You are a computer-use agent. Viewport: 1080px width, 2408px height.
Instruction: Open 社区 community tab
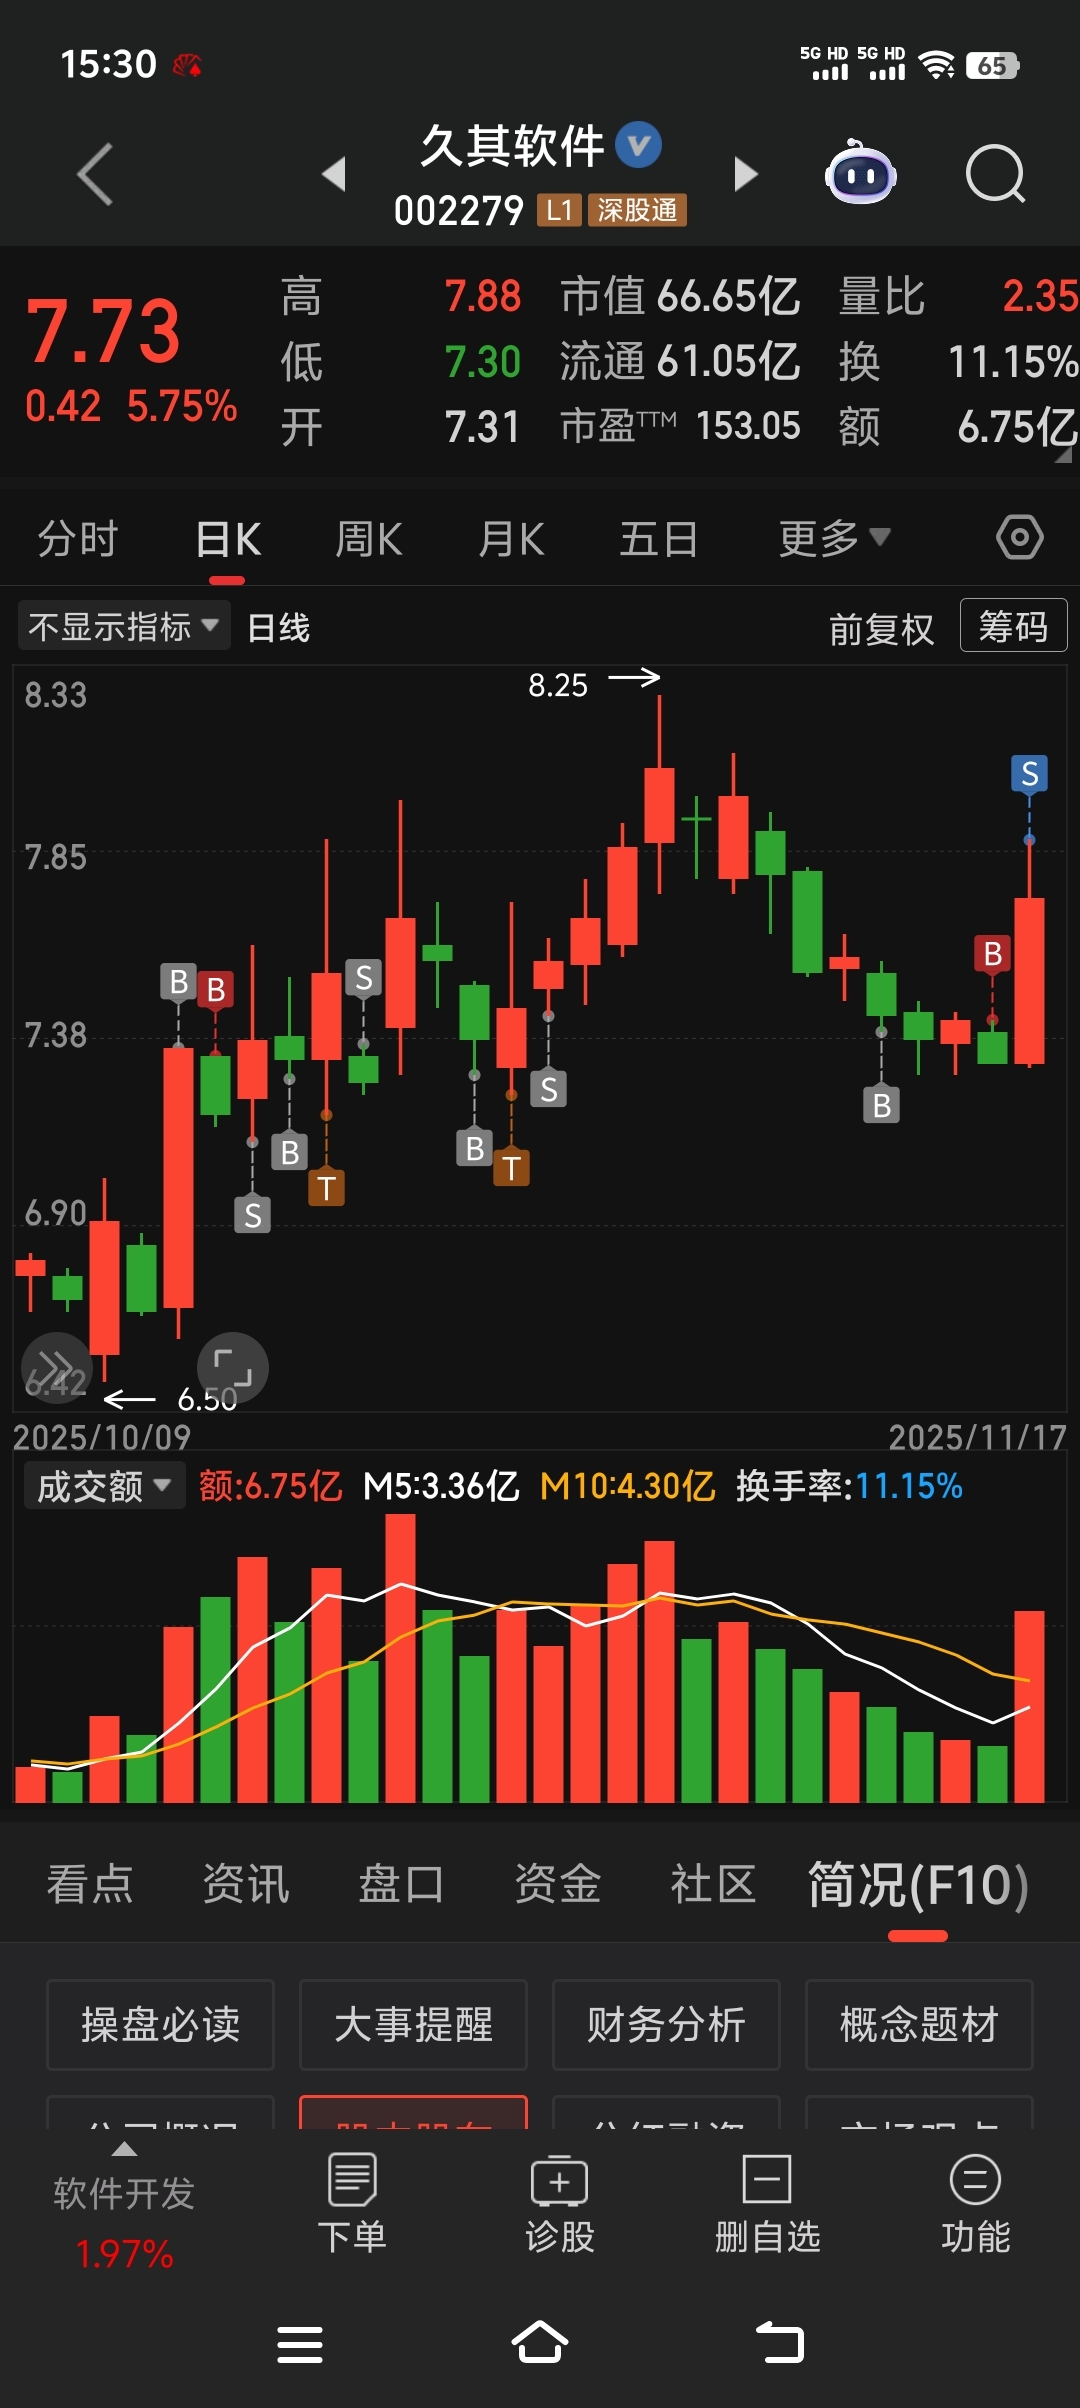click(713, 1884)
